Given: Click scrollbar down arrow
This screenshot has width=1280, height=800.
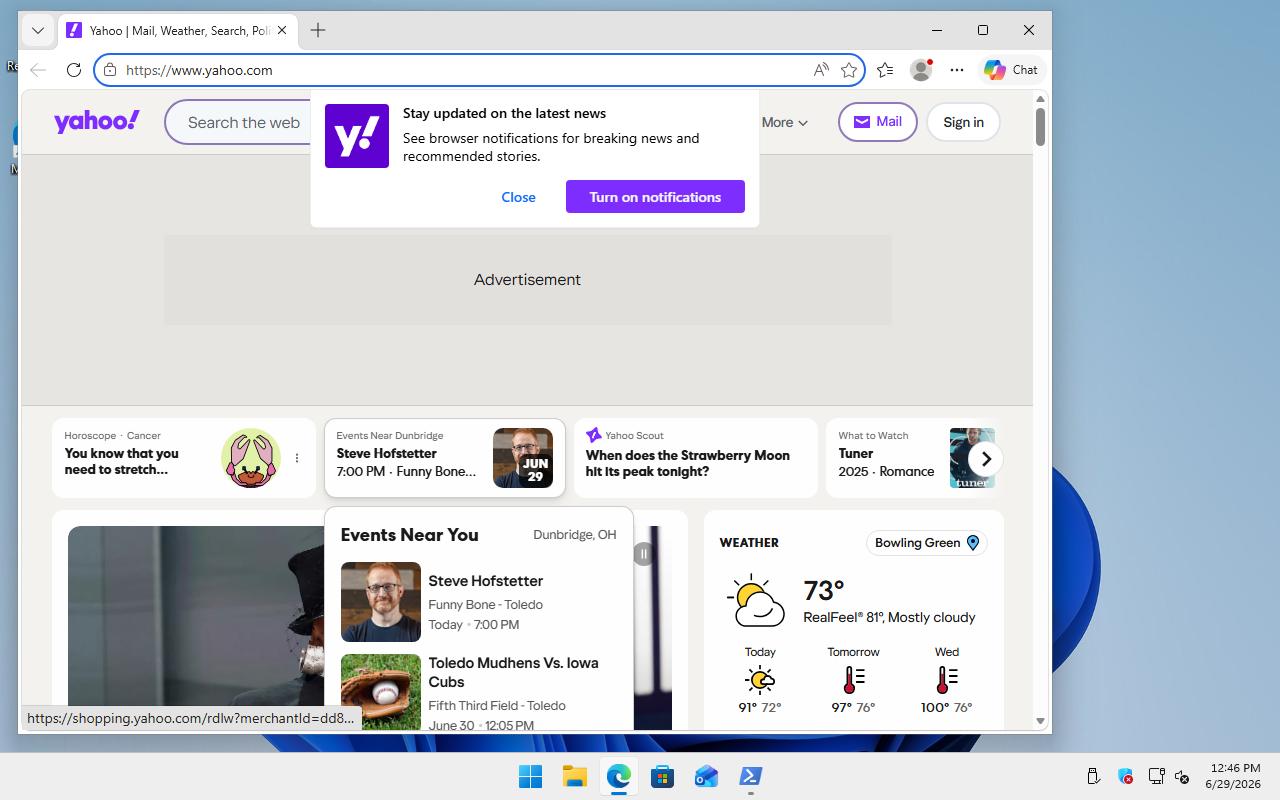Looking at the screenshot, I should 1040,721.
